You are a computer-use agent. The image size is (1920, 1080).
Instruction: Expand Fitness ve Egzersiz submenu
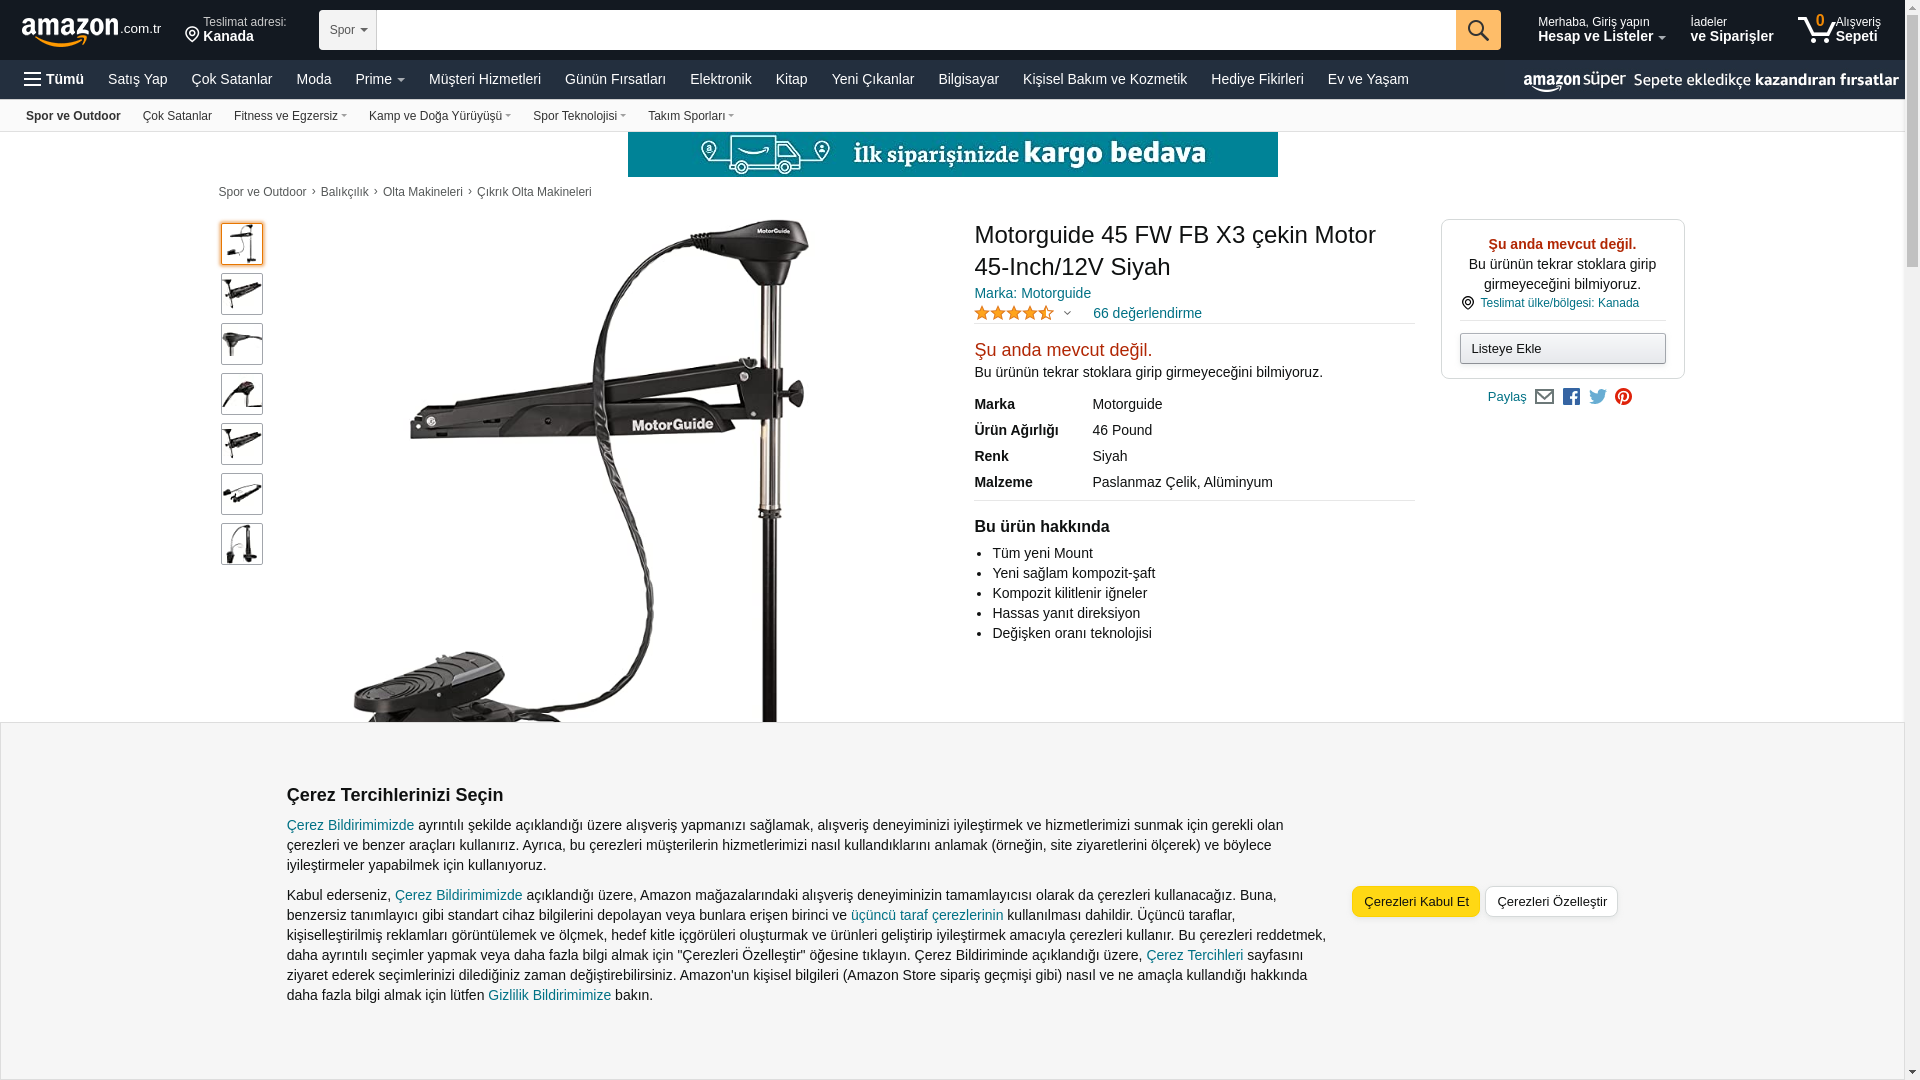[290, 116]
